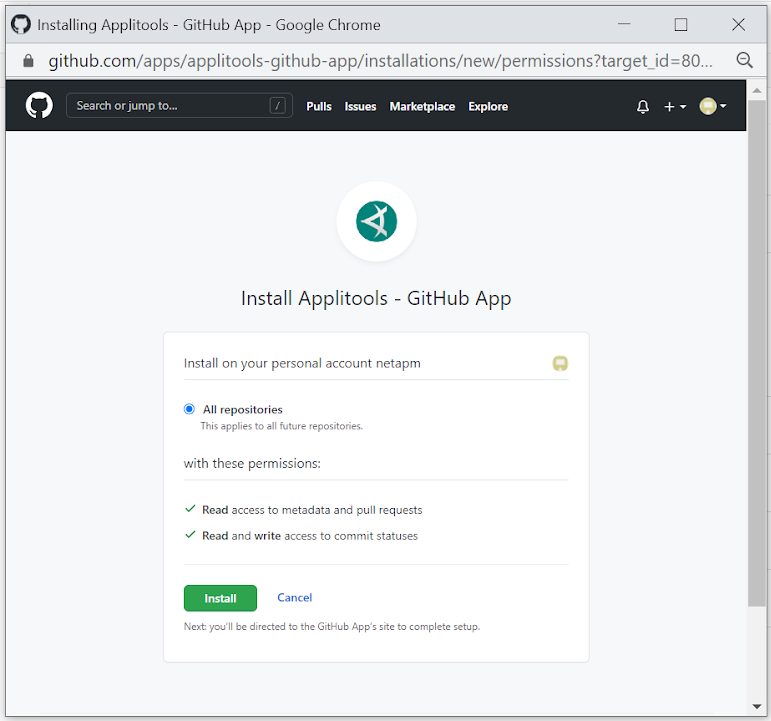771x721 pixels.
Task: Navigate to Explore in the header
Action: pyautogui.click(x=488, y=107)
